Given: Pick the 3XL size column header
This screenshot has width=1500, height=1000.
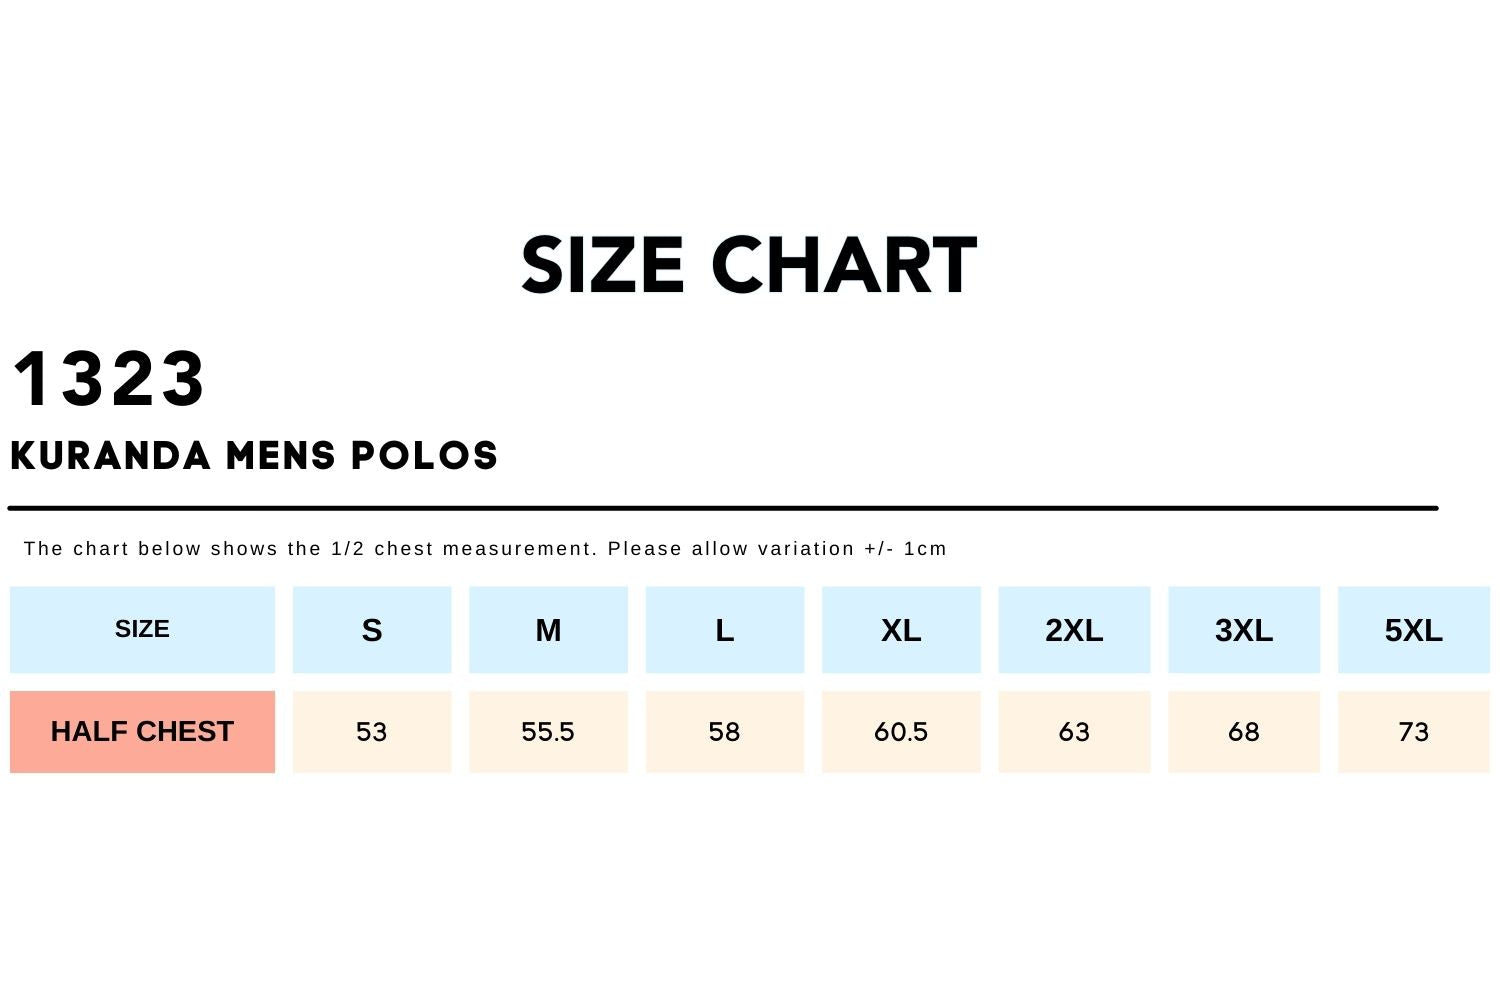Looking at the screenshot, I should tap(1244, 630).
